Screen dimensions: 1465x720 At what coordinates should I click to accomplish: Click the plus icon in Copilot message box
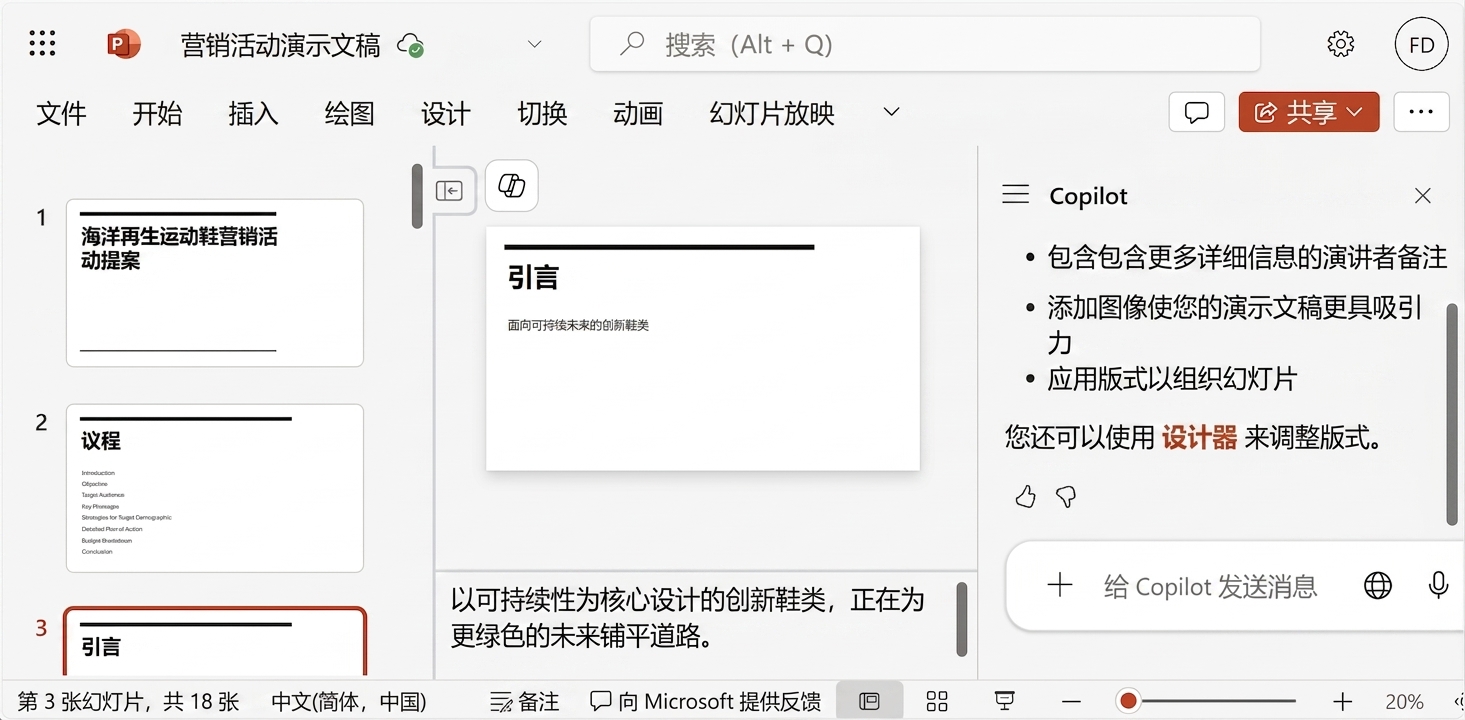[1059, 586]
